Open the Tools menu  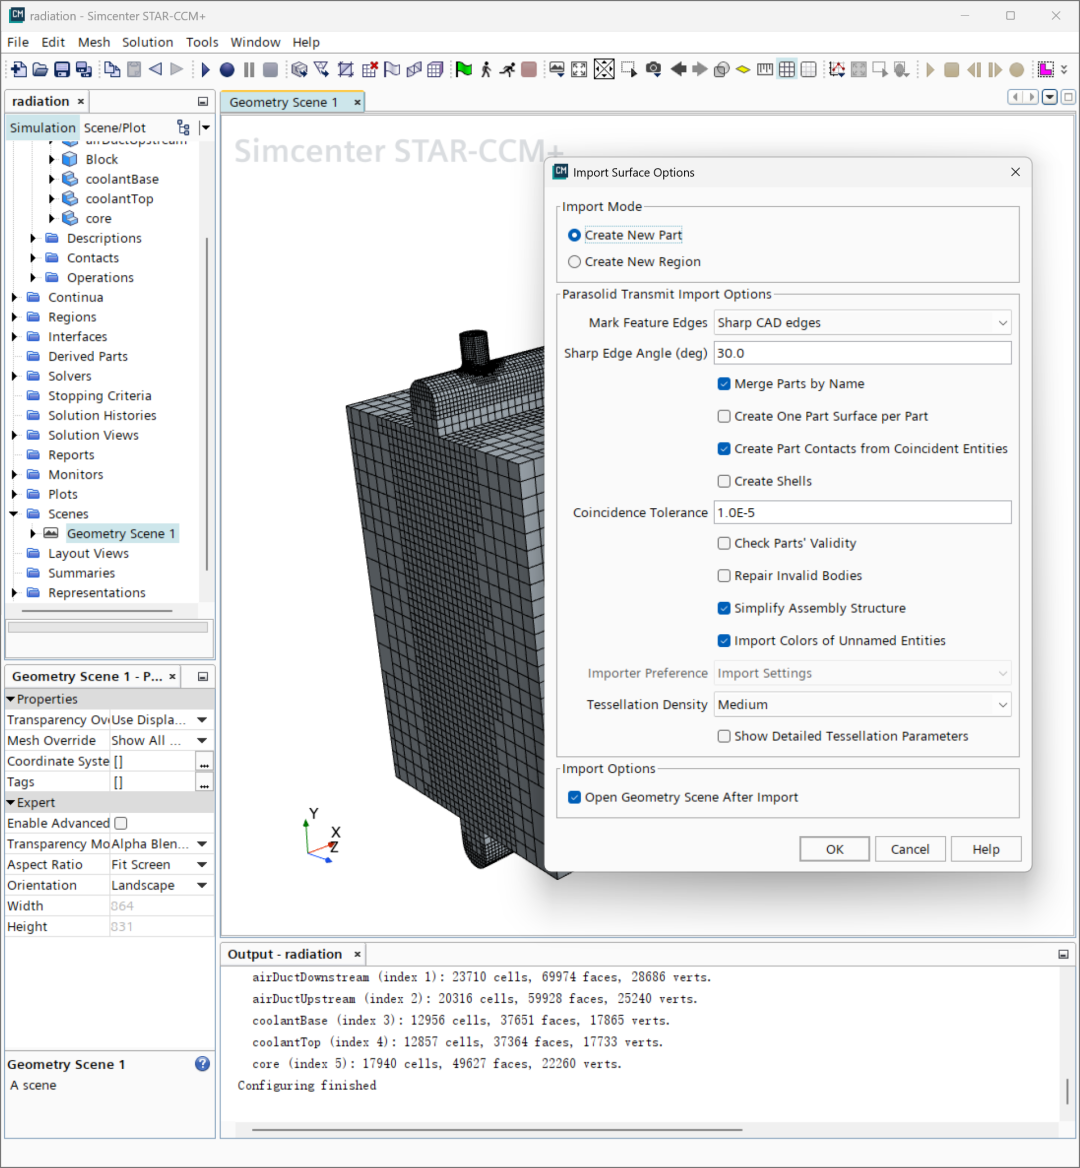pyautogui.click(x=202, y=42)
